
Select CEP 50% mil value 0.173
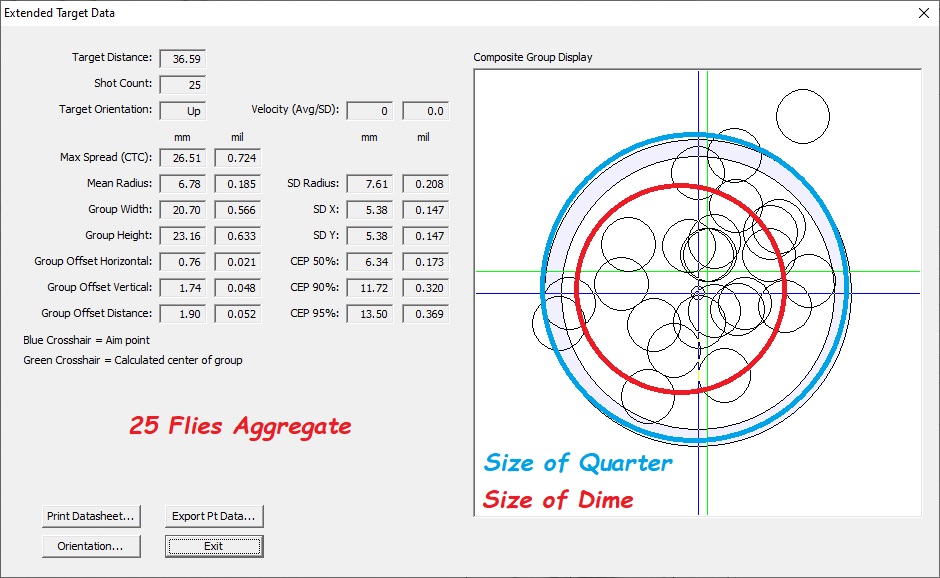(426, 262)
